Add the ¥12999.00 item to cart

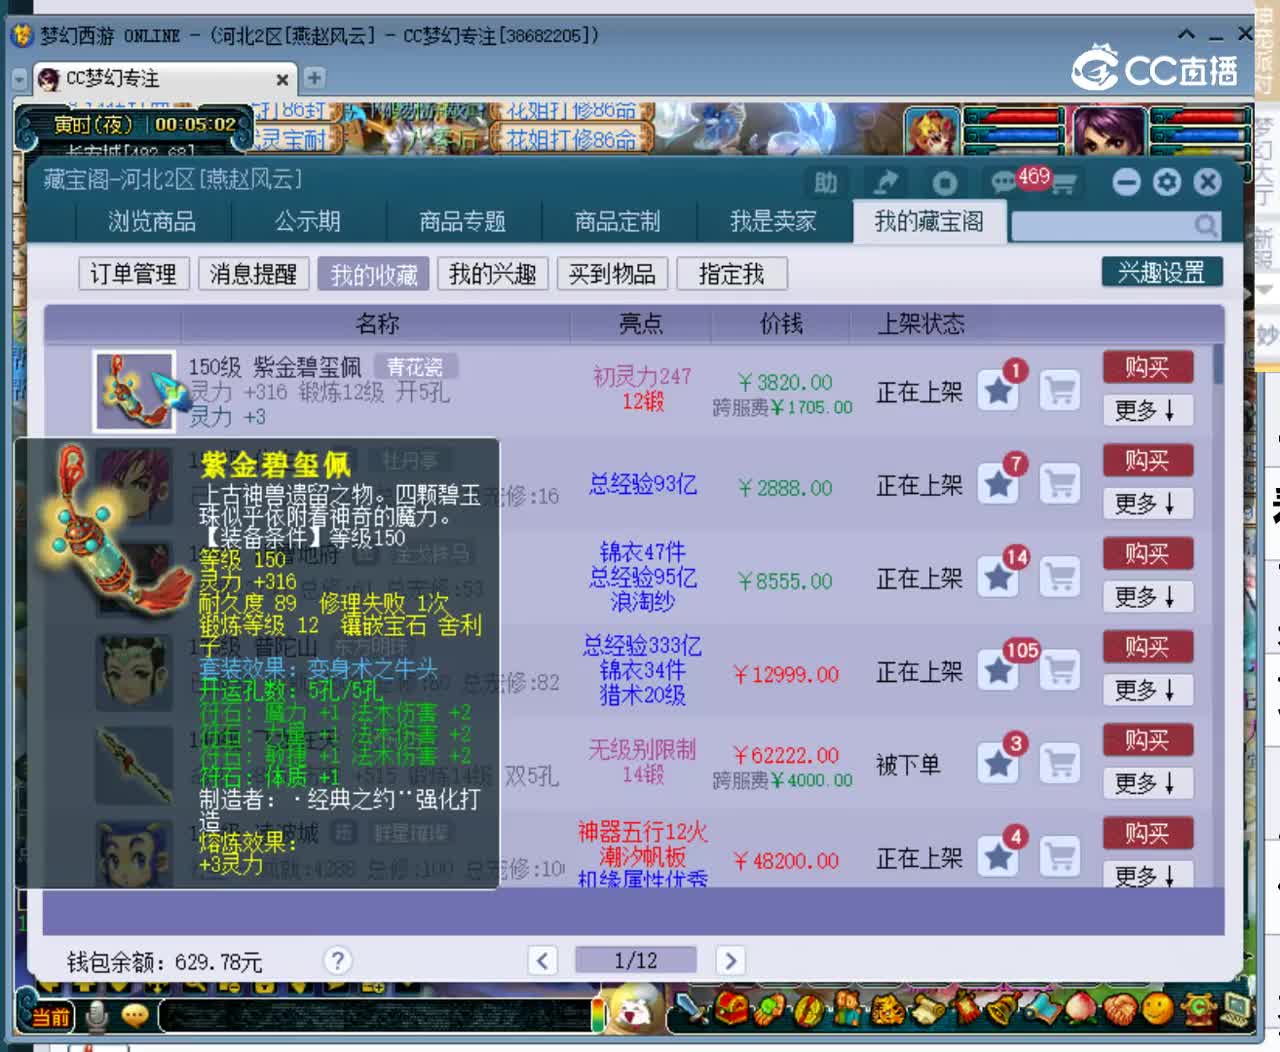click(x=1060, y=670)
